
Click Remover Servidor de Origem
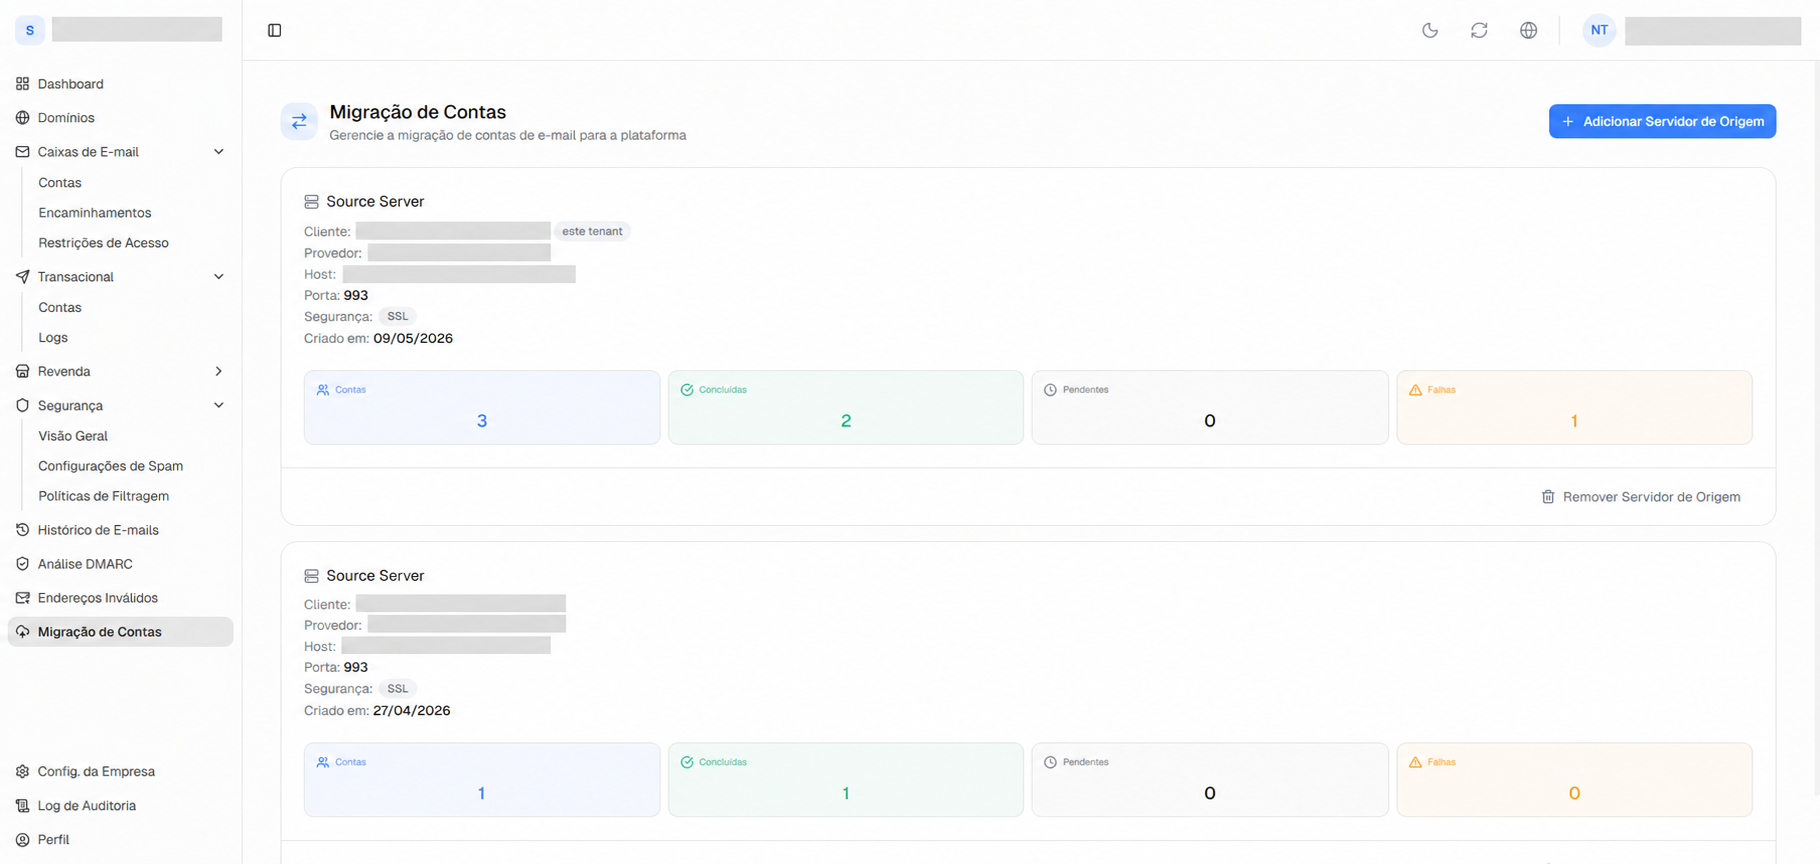[1641, 497]
